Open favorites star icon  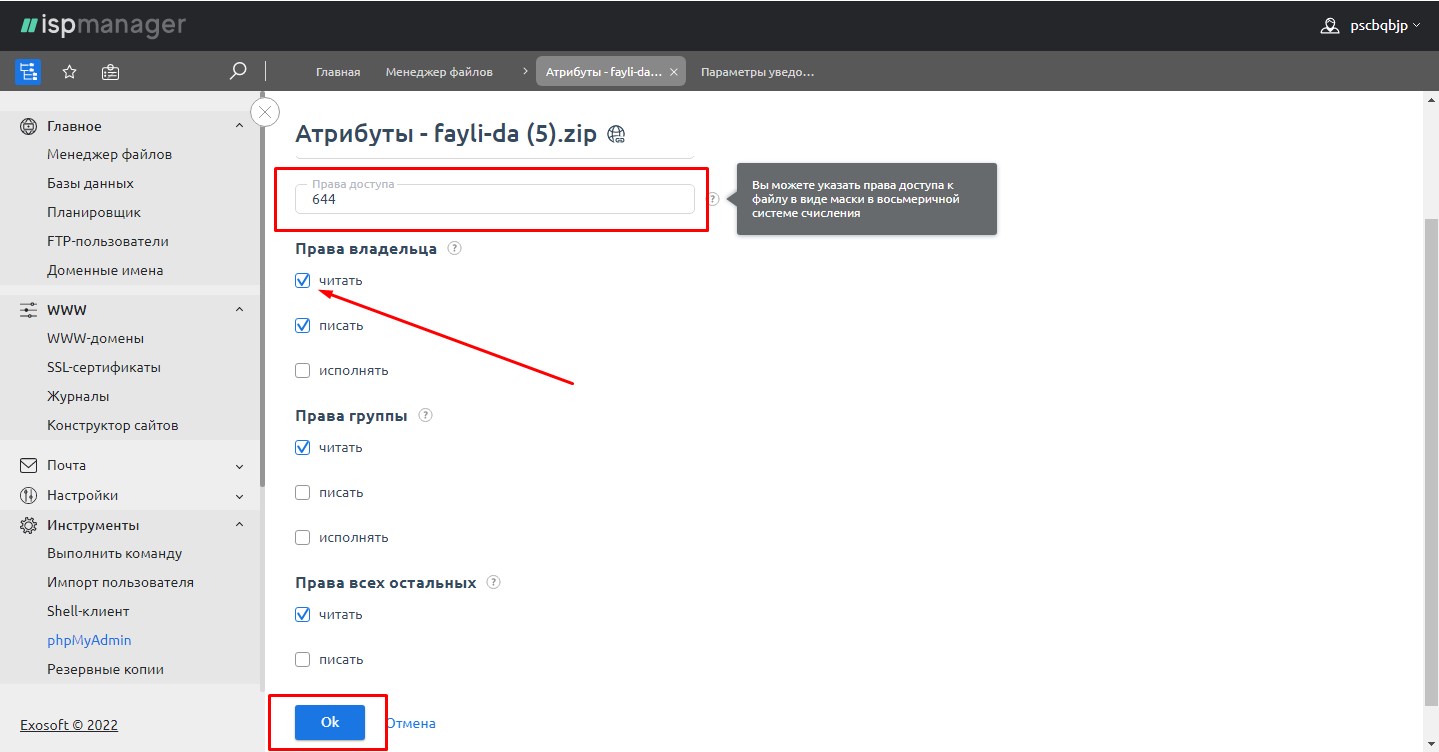pyautogui.click(x=70, y=72)
